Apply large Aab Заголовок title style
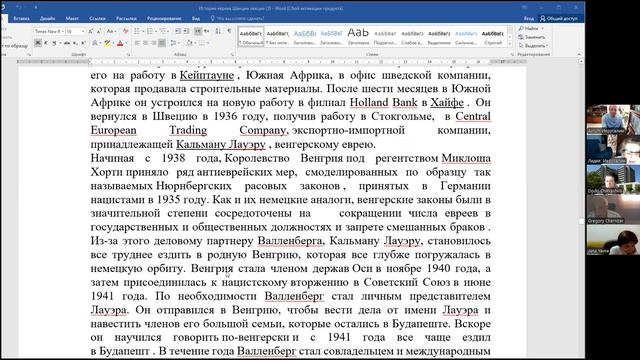Image resolution: width=640 pixels, height=360 pixels. click(x=358, y=37)
